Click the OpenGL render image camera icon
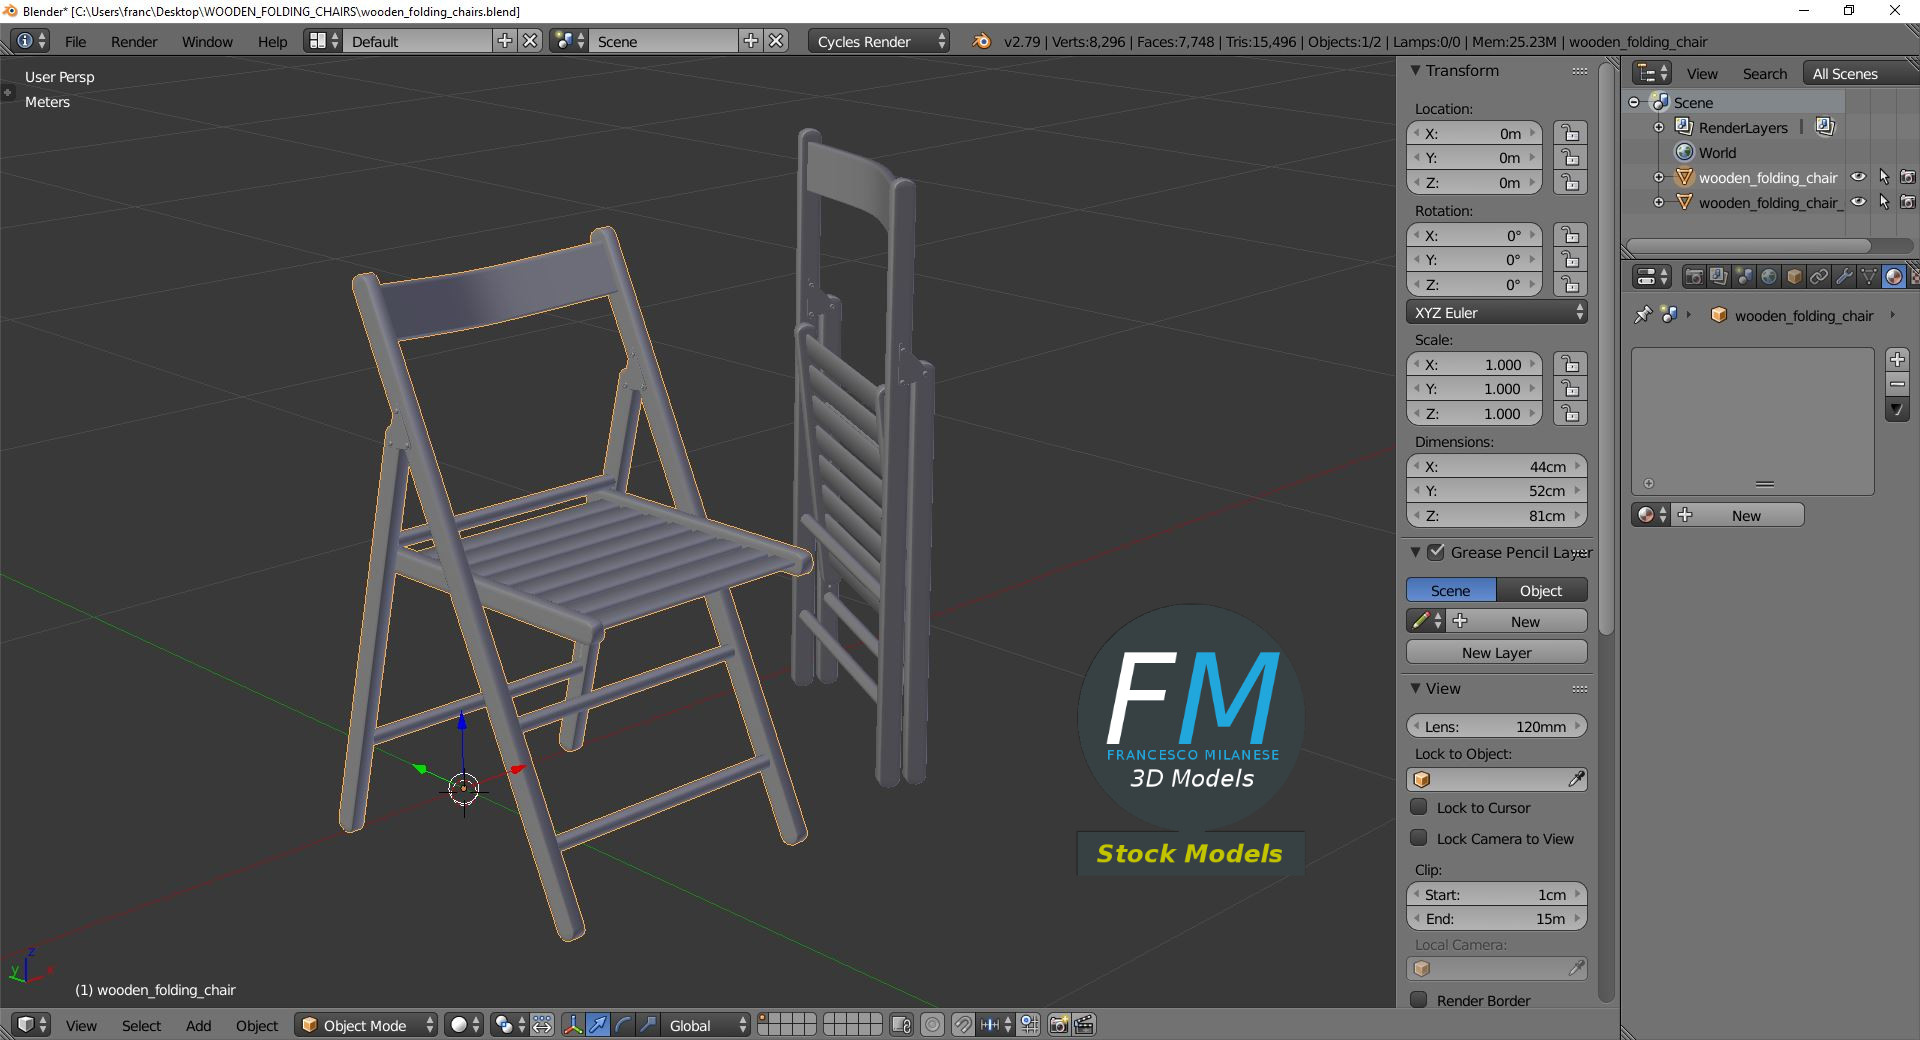 (1059, 1025)
